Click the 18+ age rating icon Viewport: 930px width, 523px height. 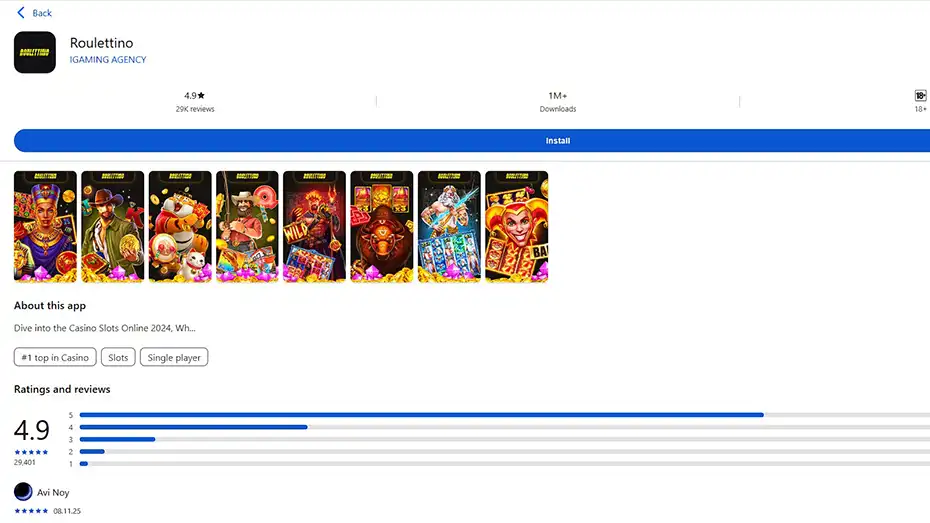pos(920,95)
